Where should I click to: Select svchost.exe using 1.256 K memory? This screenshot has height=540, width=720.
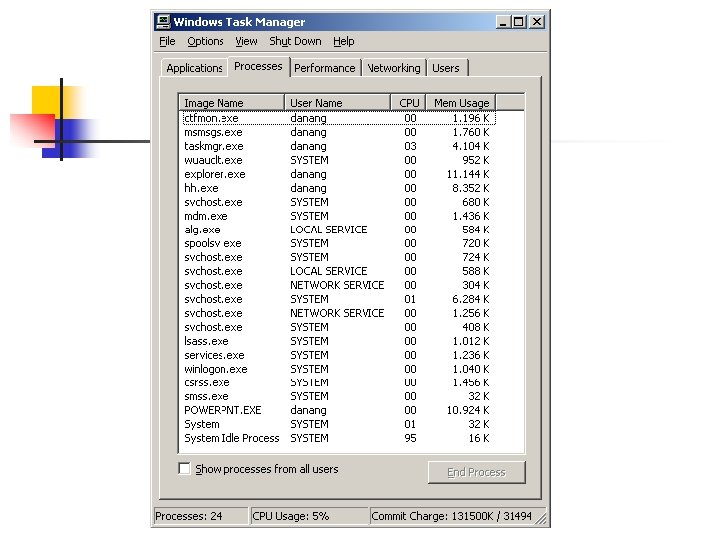pyautogui.click(x=339, y=313)
